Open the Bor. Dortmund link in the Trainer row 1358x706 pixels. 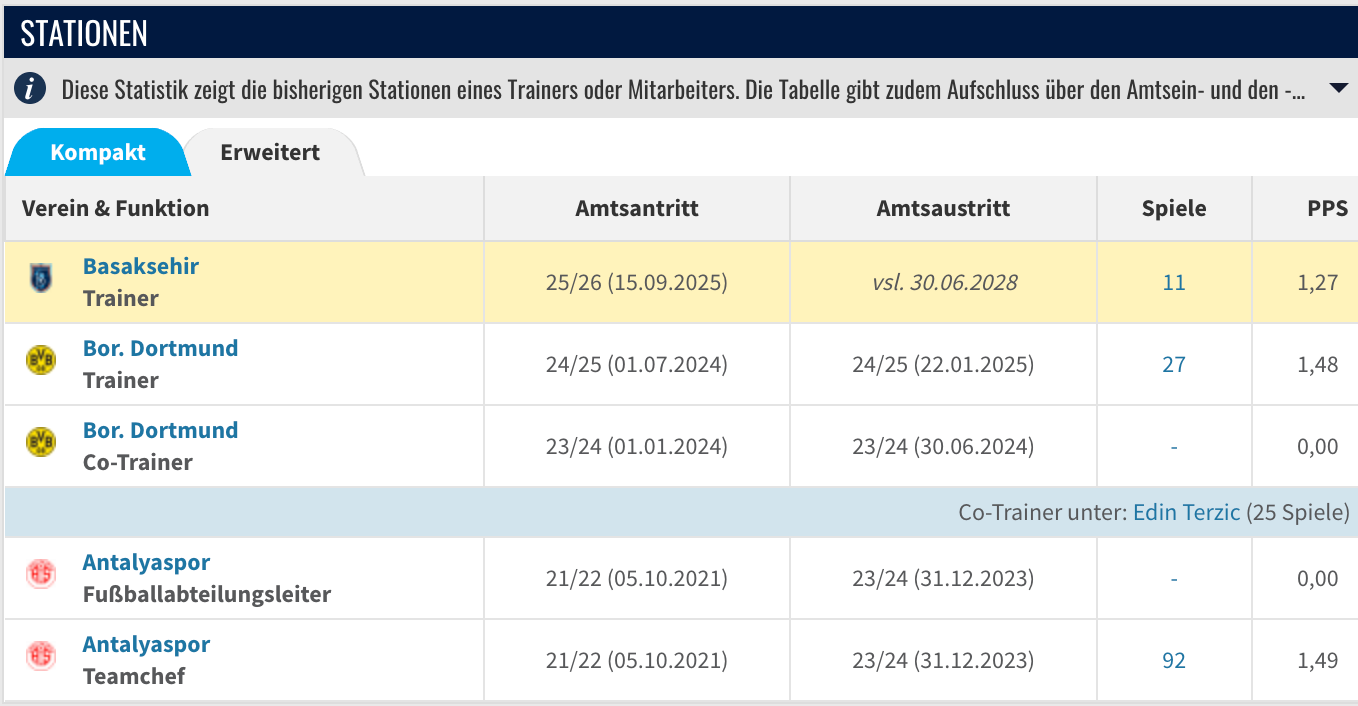point(160,348)
